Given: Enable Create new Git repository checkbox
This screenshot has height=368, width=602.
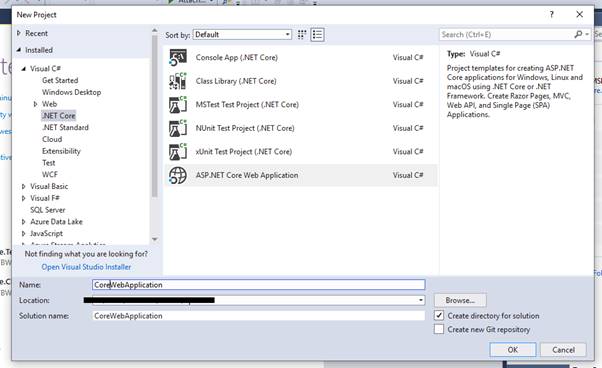Looking at the screenshot, I should [x=439, y=329].
